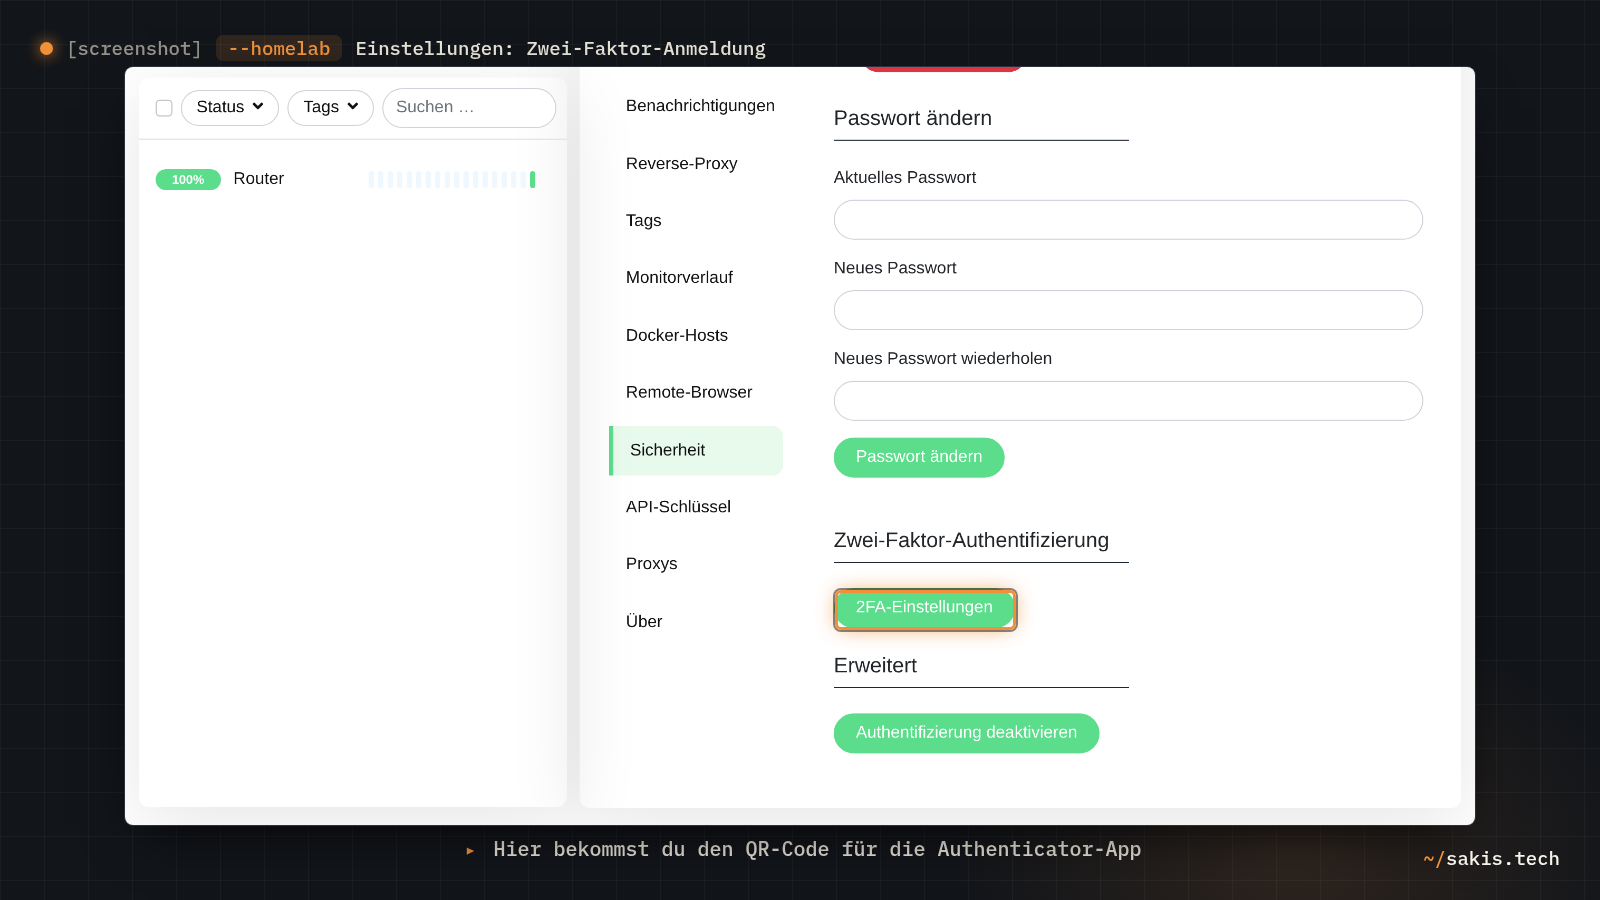Go to Proxys settings
1600x900 pixels.
coord(696,564)
